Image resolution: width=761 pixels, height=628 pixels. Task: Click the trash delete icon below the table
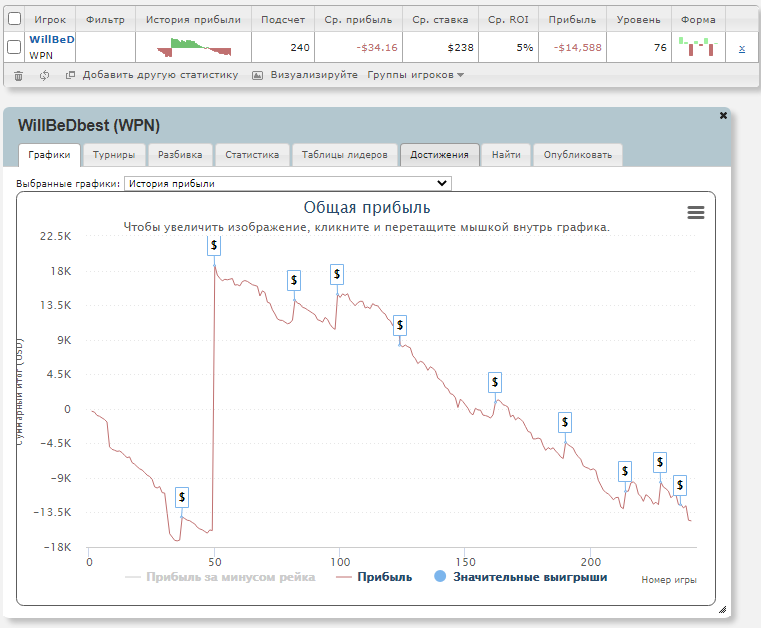point(18,75)
